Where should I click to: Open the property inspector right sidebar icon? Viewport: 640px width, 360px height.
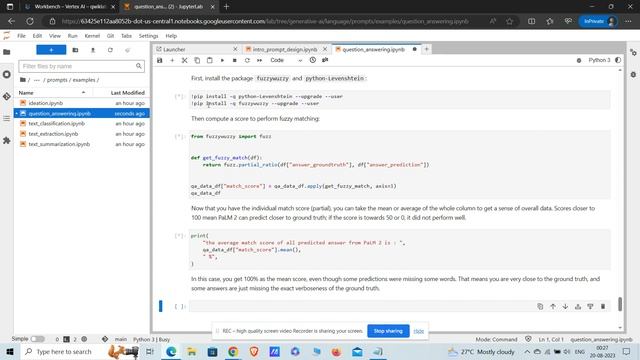tap(633, 53)
